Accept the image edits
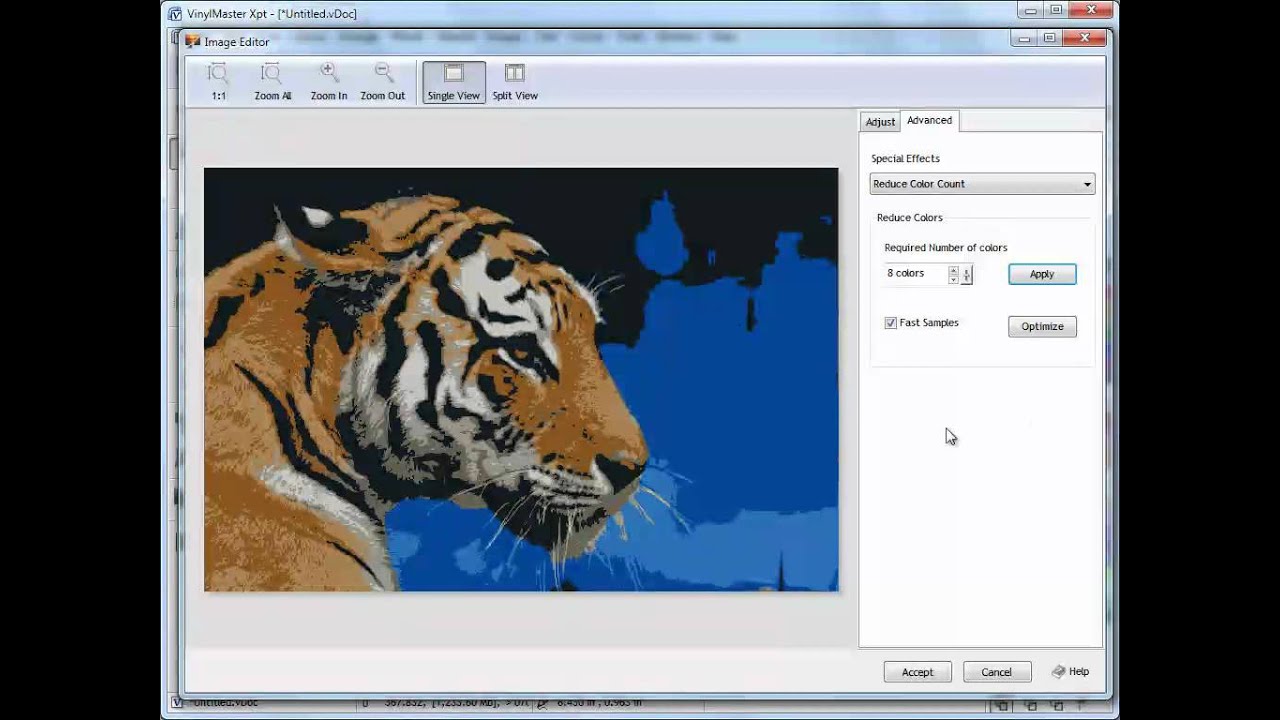This screenshot has width=1280, height=720. (x=917, y=672)
